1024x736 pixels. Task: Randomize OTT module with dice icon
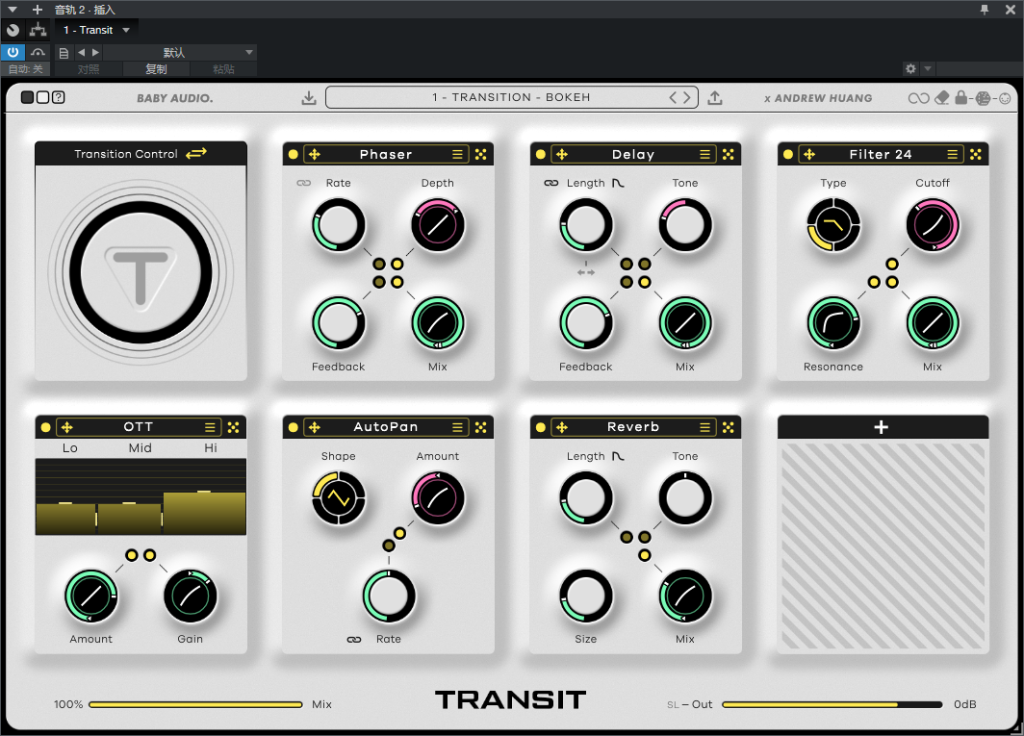click(233, 427)
